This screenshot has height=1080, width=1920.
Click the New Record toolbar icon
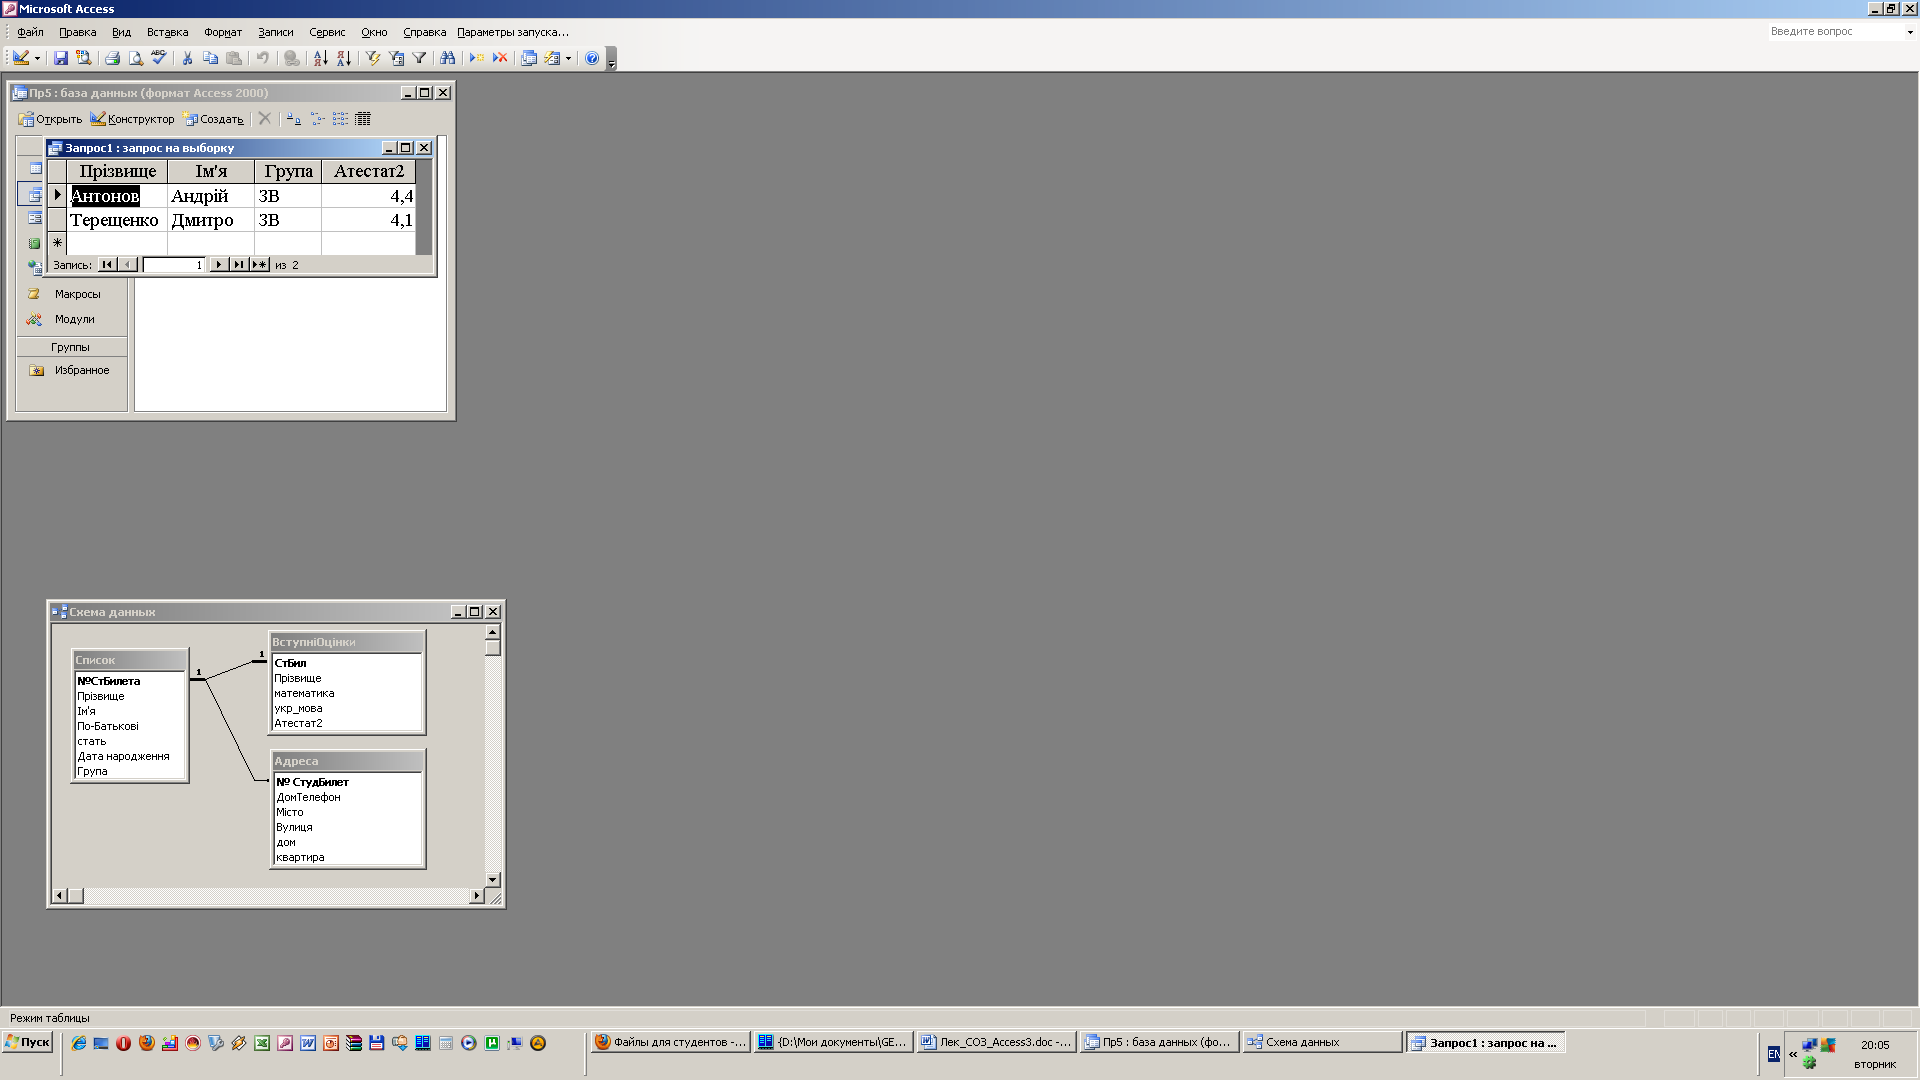(477, 58)
